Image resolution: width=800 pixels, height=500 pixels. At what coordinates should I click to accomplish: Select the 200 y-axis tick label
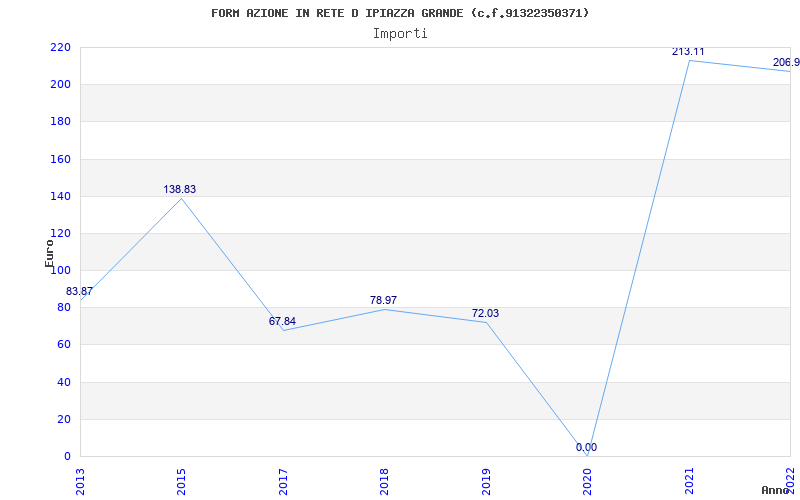(60, 85)
